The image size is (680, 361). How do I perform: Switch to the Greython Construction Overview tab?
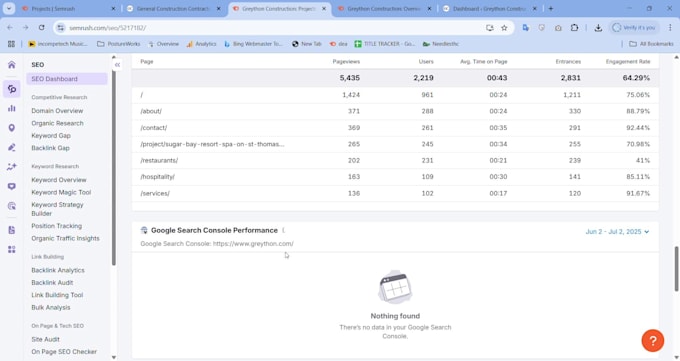tap(383, 9)
